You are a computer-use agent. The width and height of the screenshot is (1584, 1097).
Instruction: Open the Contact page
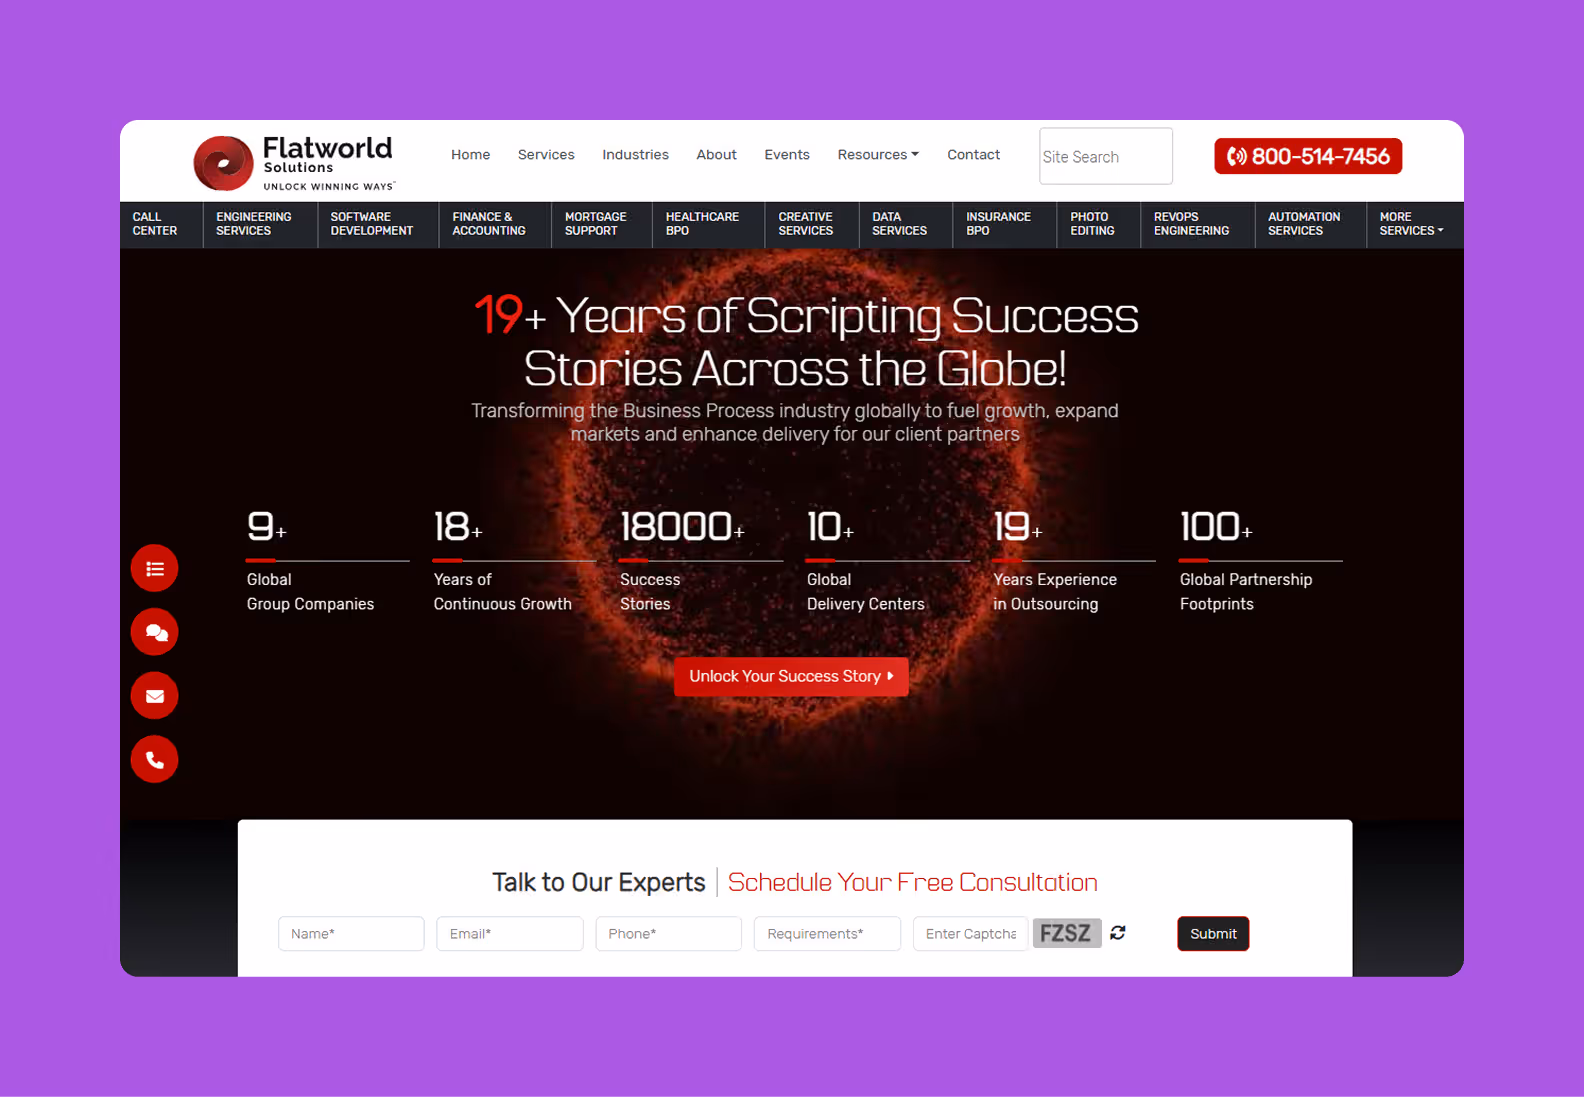pos(973,155)
